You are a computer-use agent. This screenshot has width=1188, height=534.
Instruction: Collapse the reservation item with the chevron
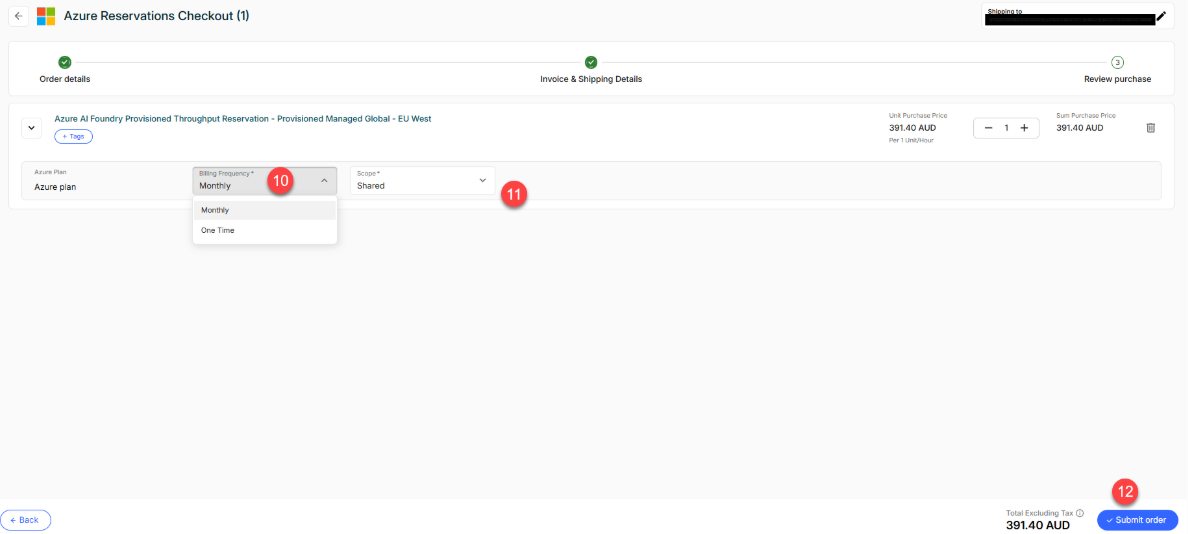[x=31, y=128]
